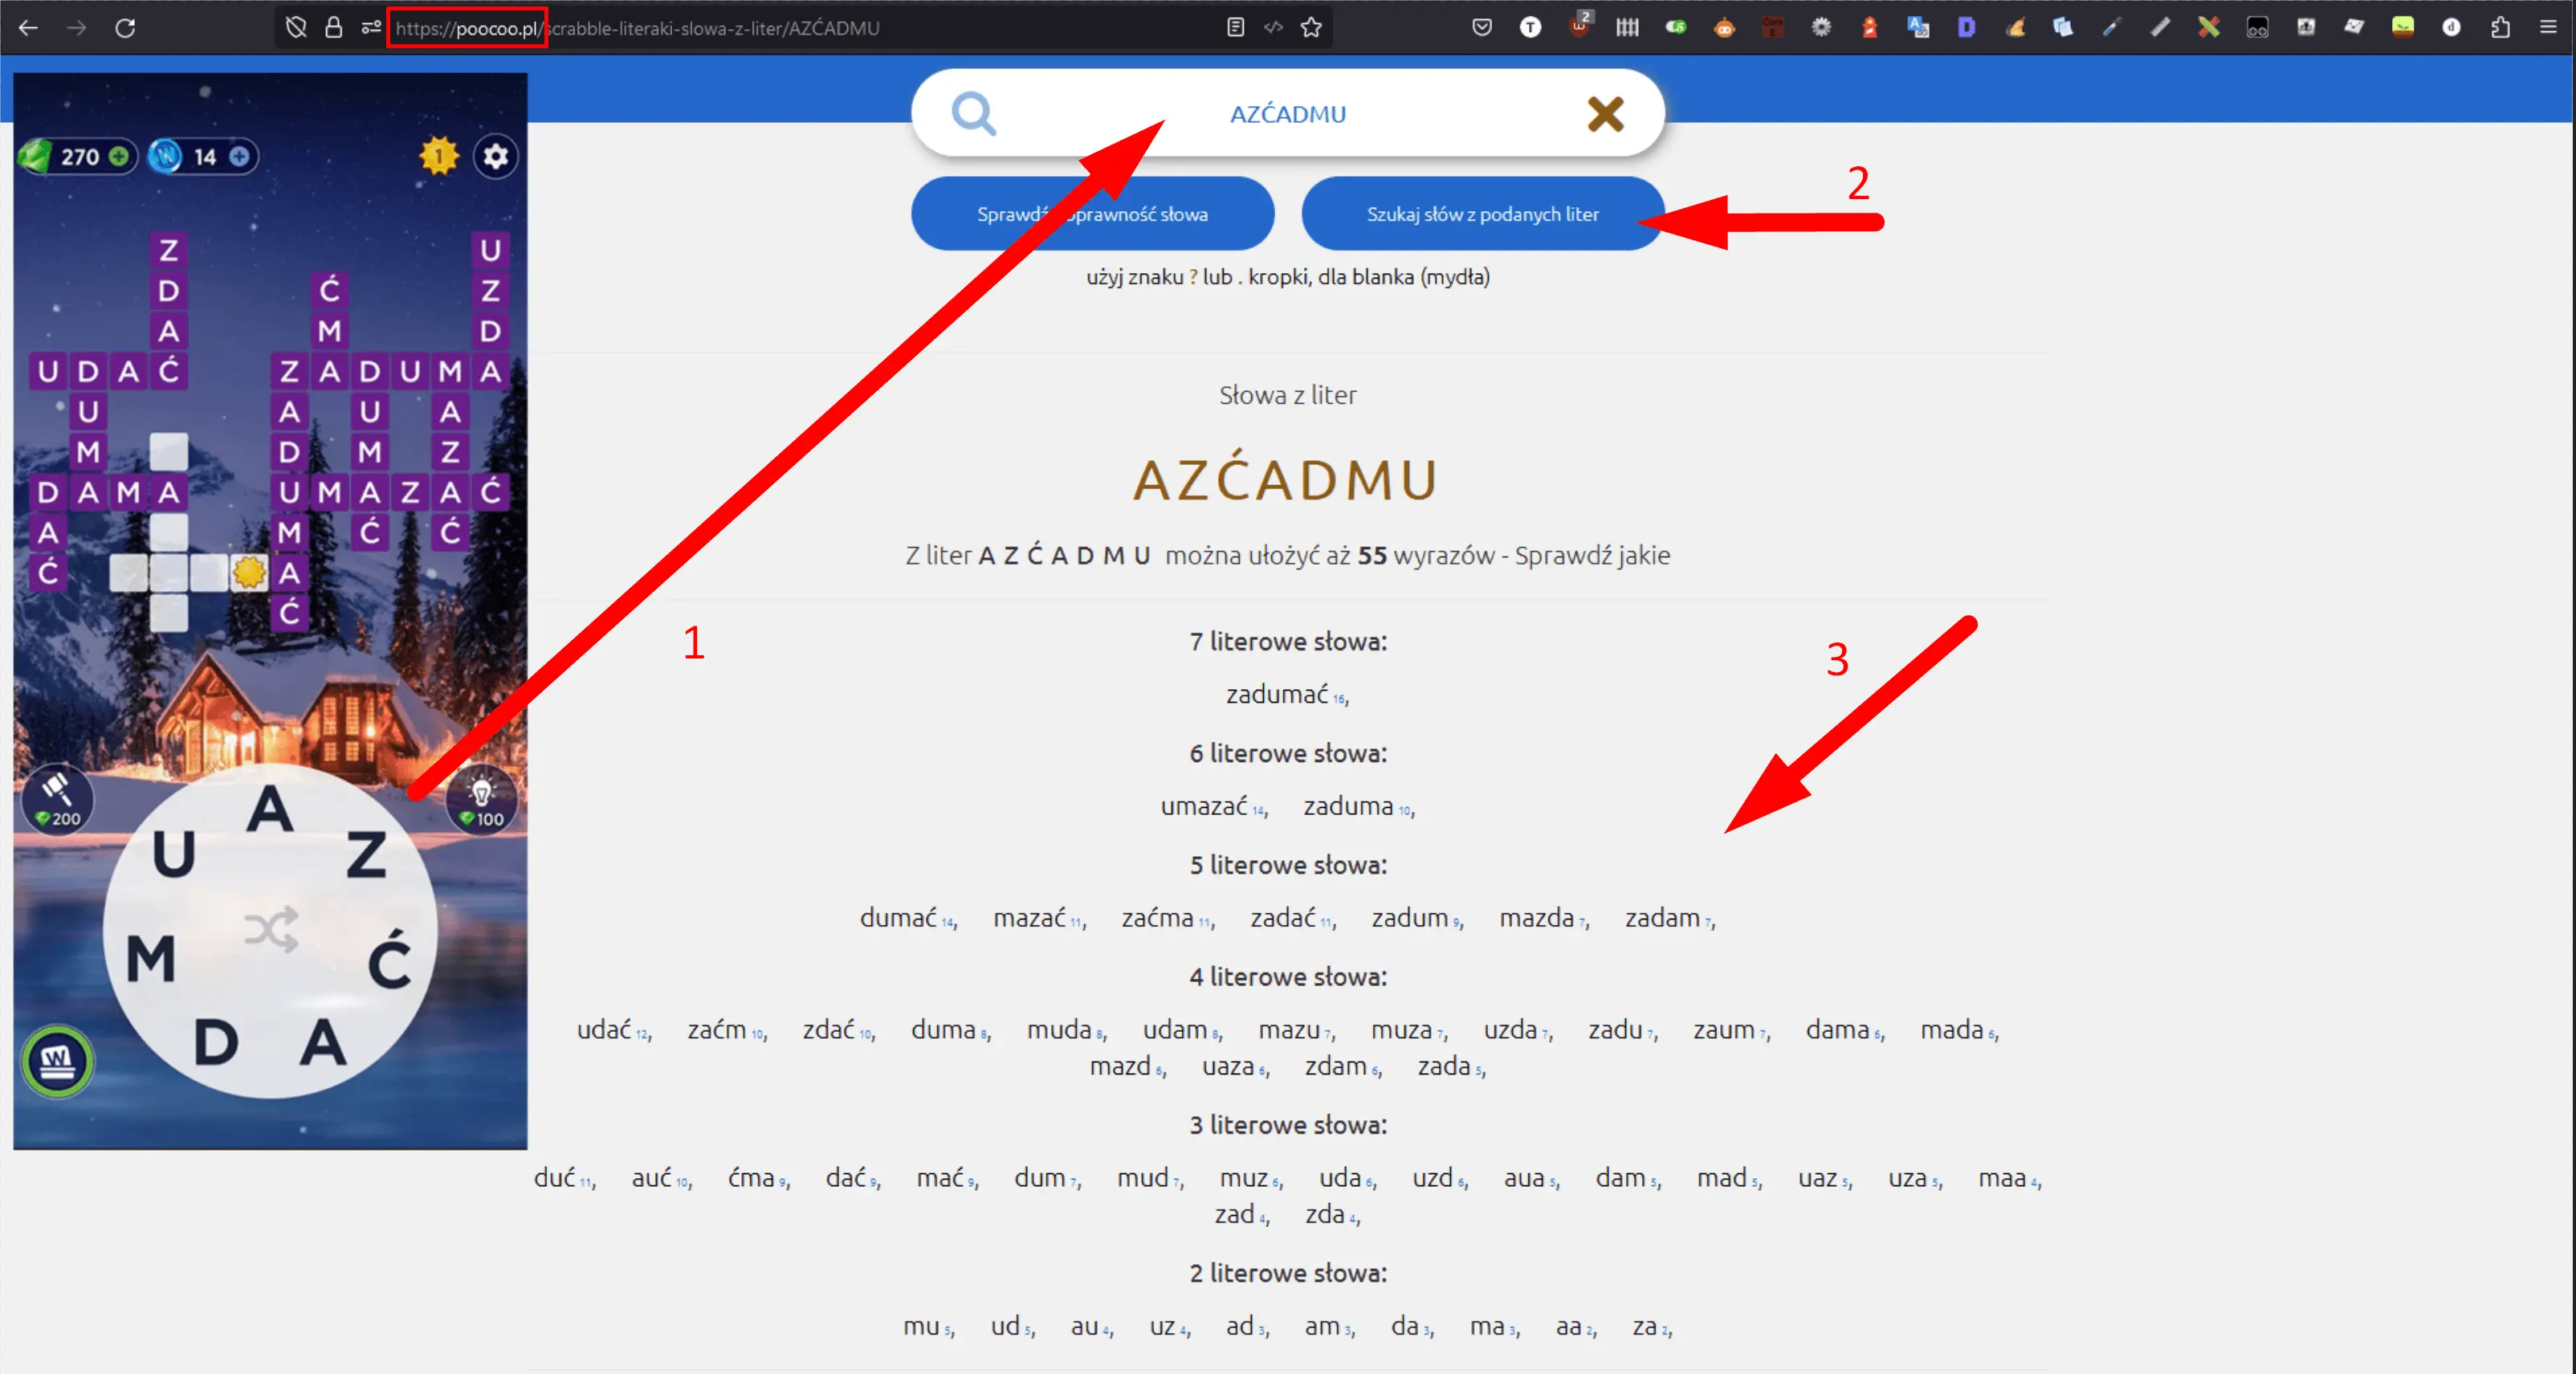This screenshot has height=1374, width=2576.
Task: Click the magnifier search icon
Action: tap(973, 114)
